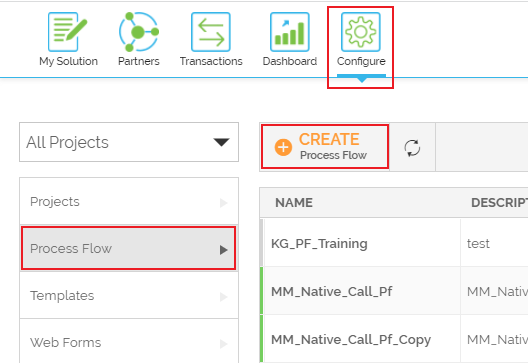
Task: Expand the Projects sidebar arrow
Action: click(224, 203)
